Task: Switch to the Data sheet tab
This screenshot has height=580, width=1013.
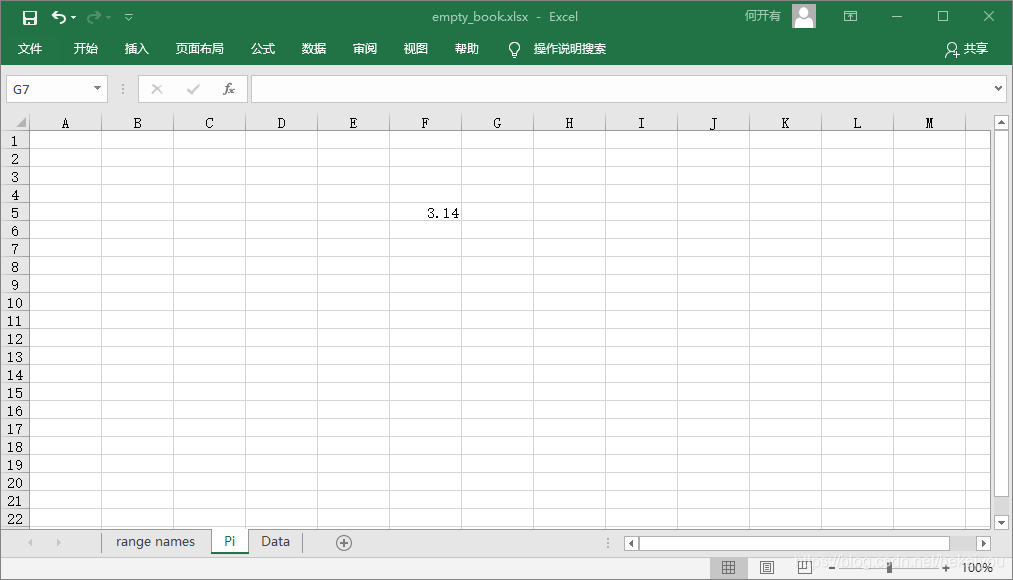Action: click(275, 542)
